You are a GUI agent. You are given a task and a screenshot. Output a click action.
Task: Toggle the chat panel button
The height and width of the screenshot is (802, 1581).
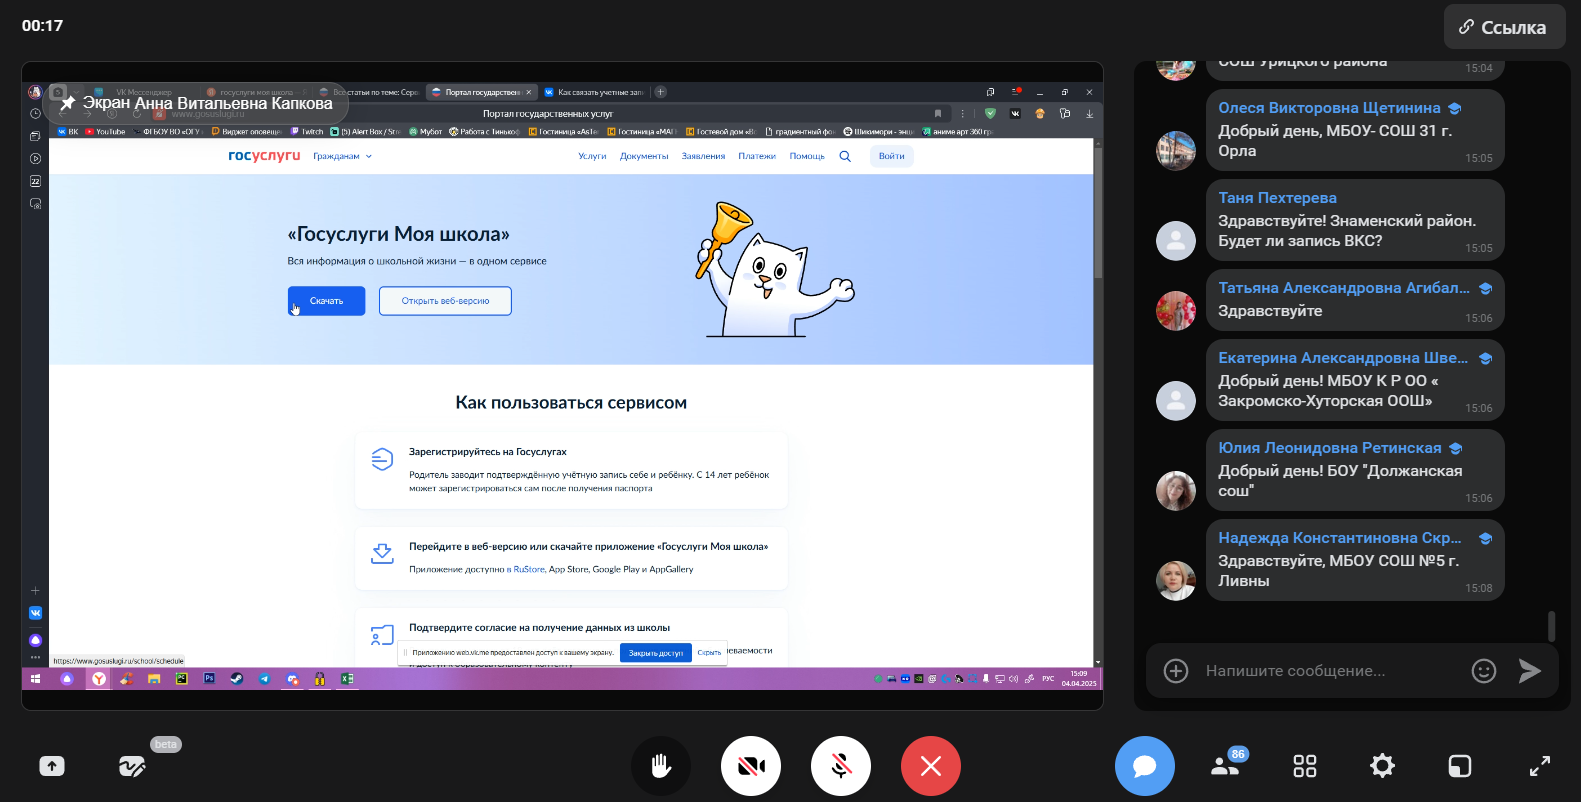tap(1144, 766)
